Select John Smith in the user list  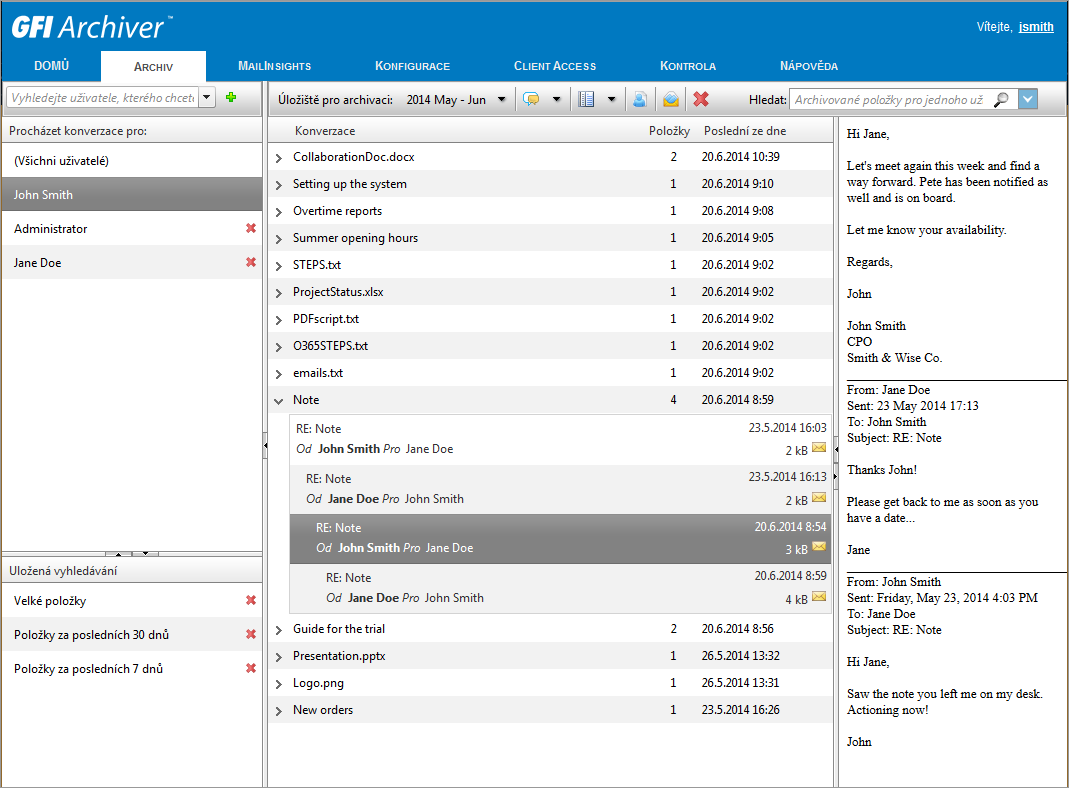point(132,194)
